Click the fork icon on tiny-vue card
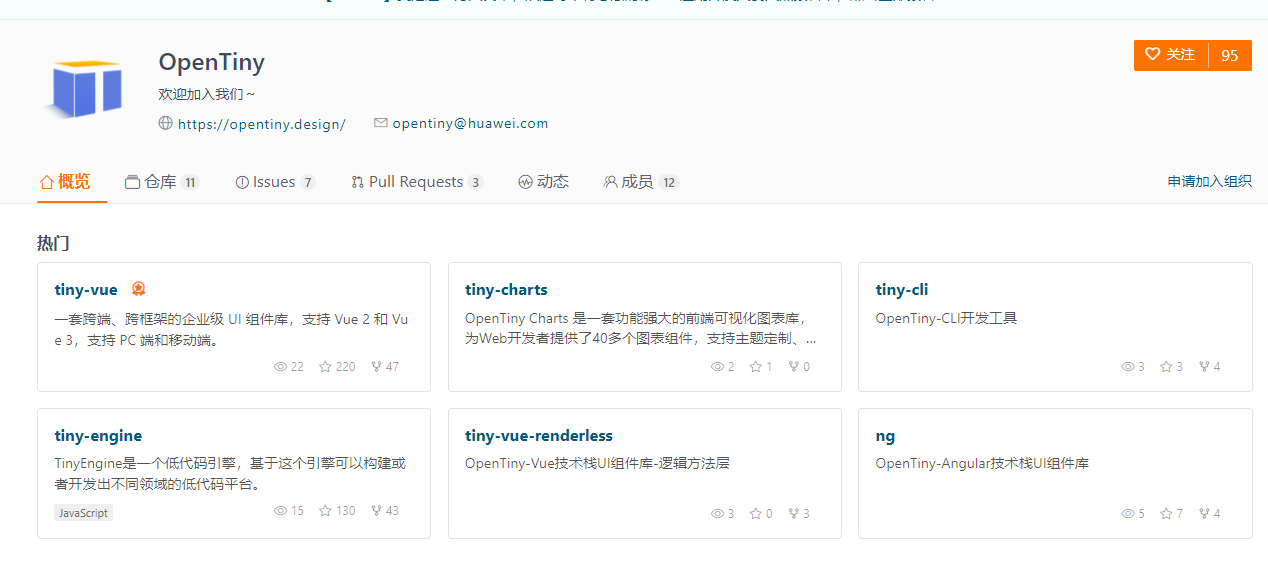 click(x=376, y=367)
